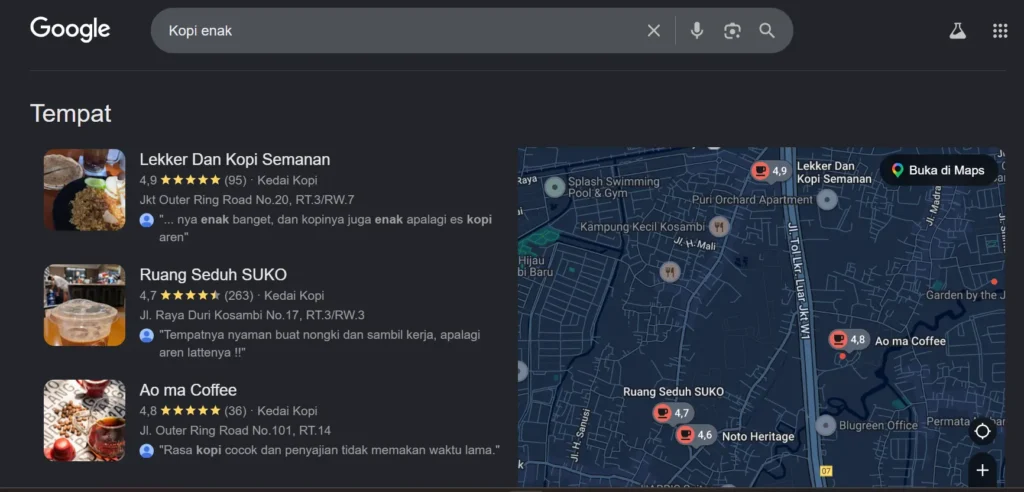Click reviewer avatar beside Lekker Dan review

[147, 220]
